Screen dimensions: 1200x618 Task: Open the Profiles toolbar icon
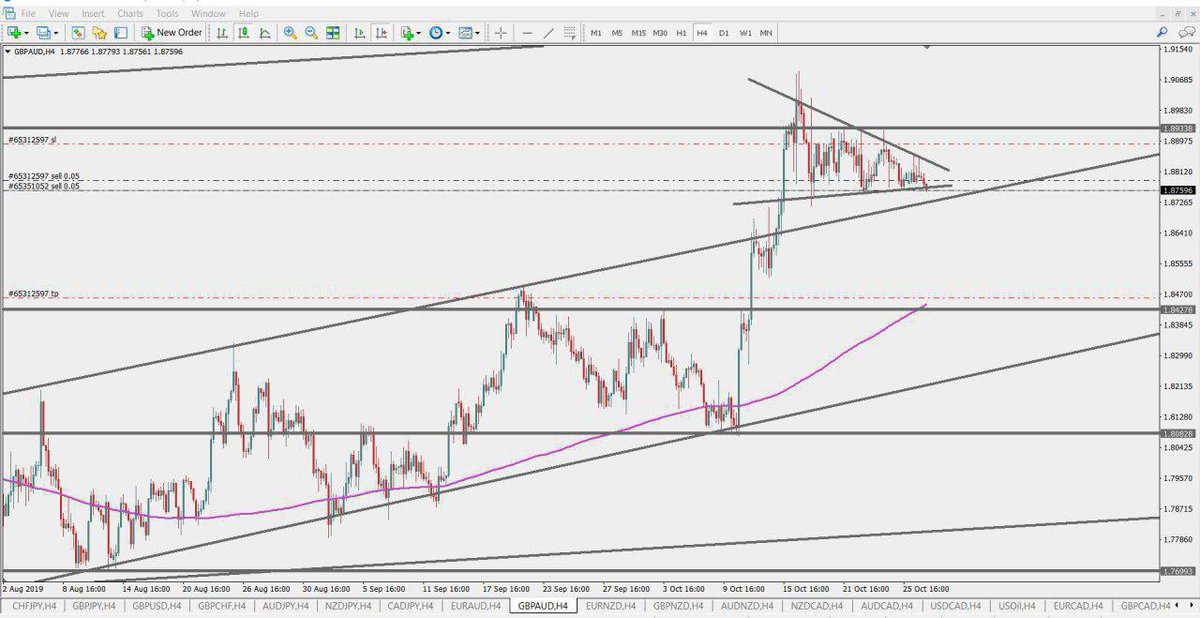(x=43, y=32)
